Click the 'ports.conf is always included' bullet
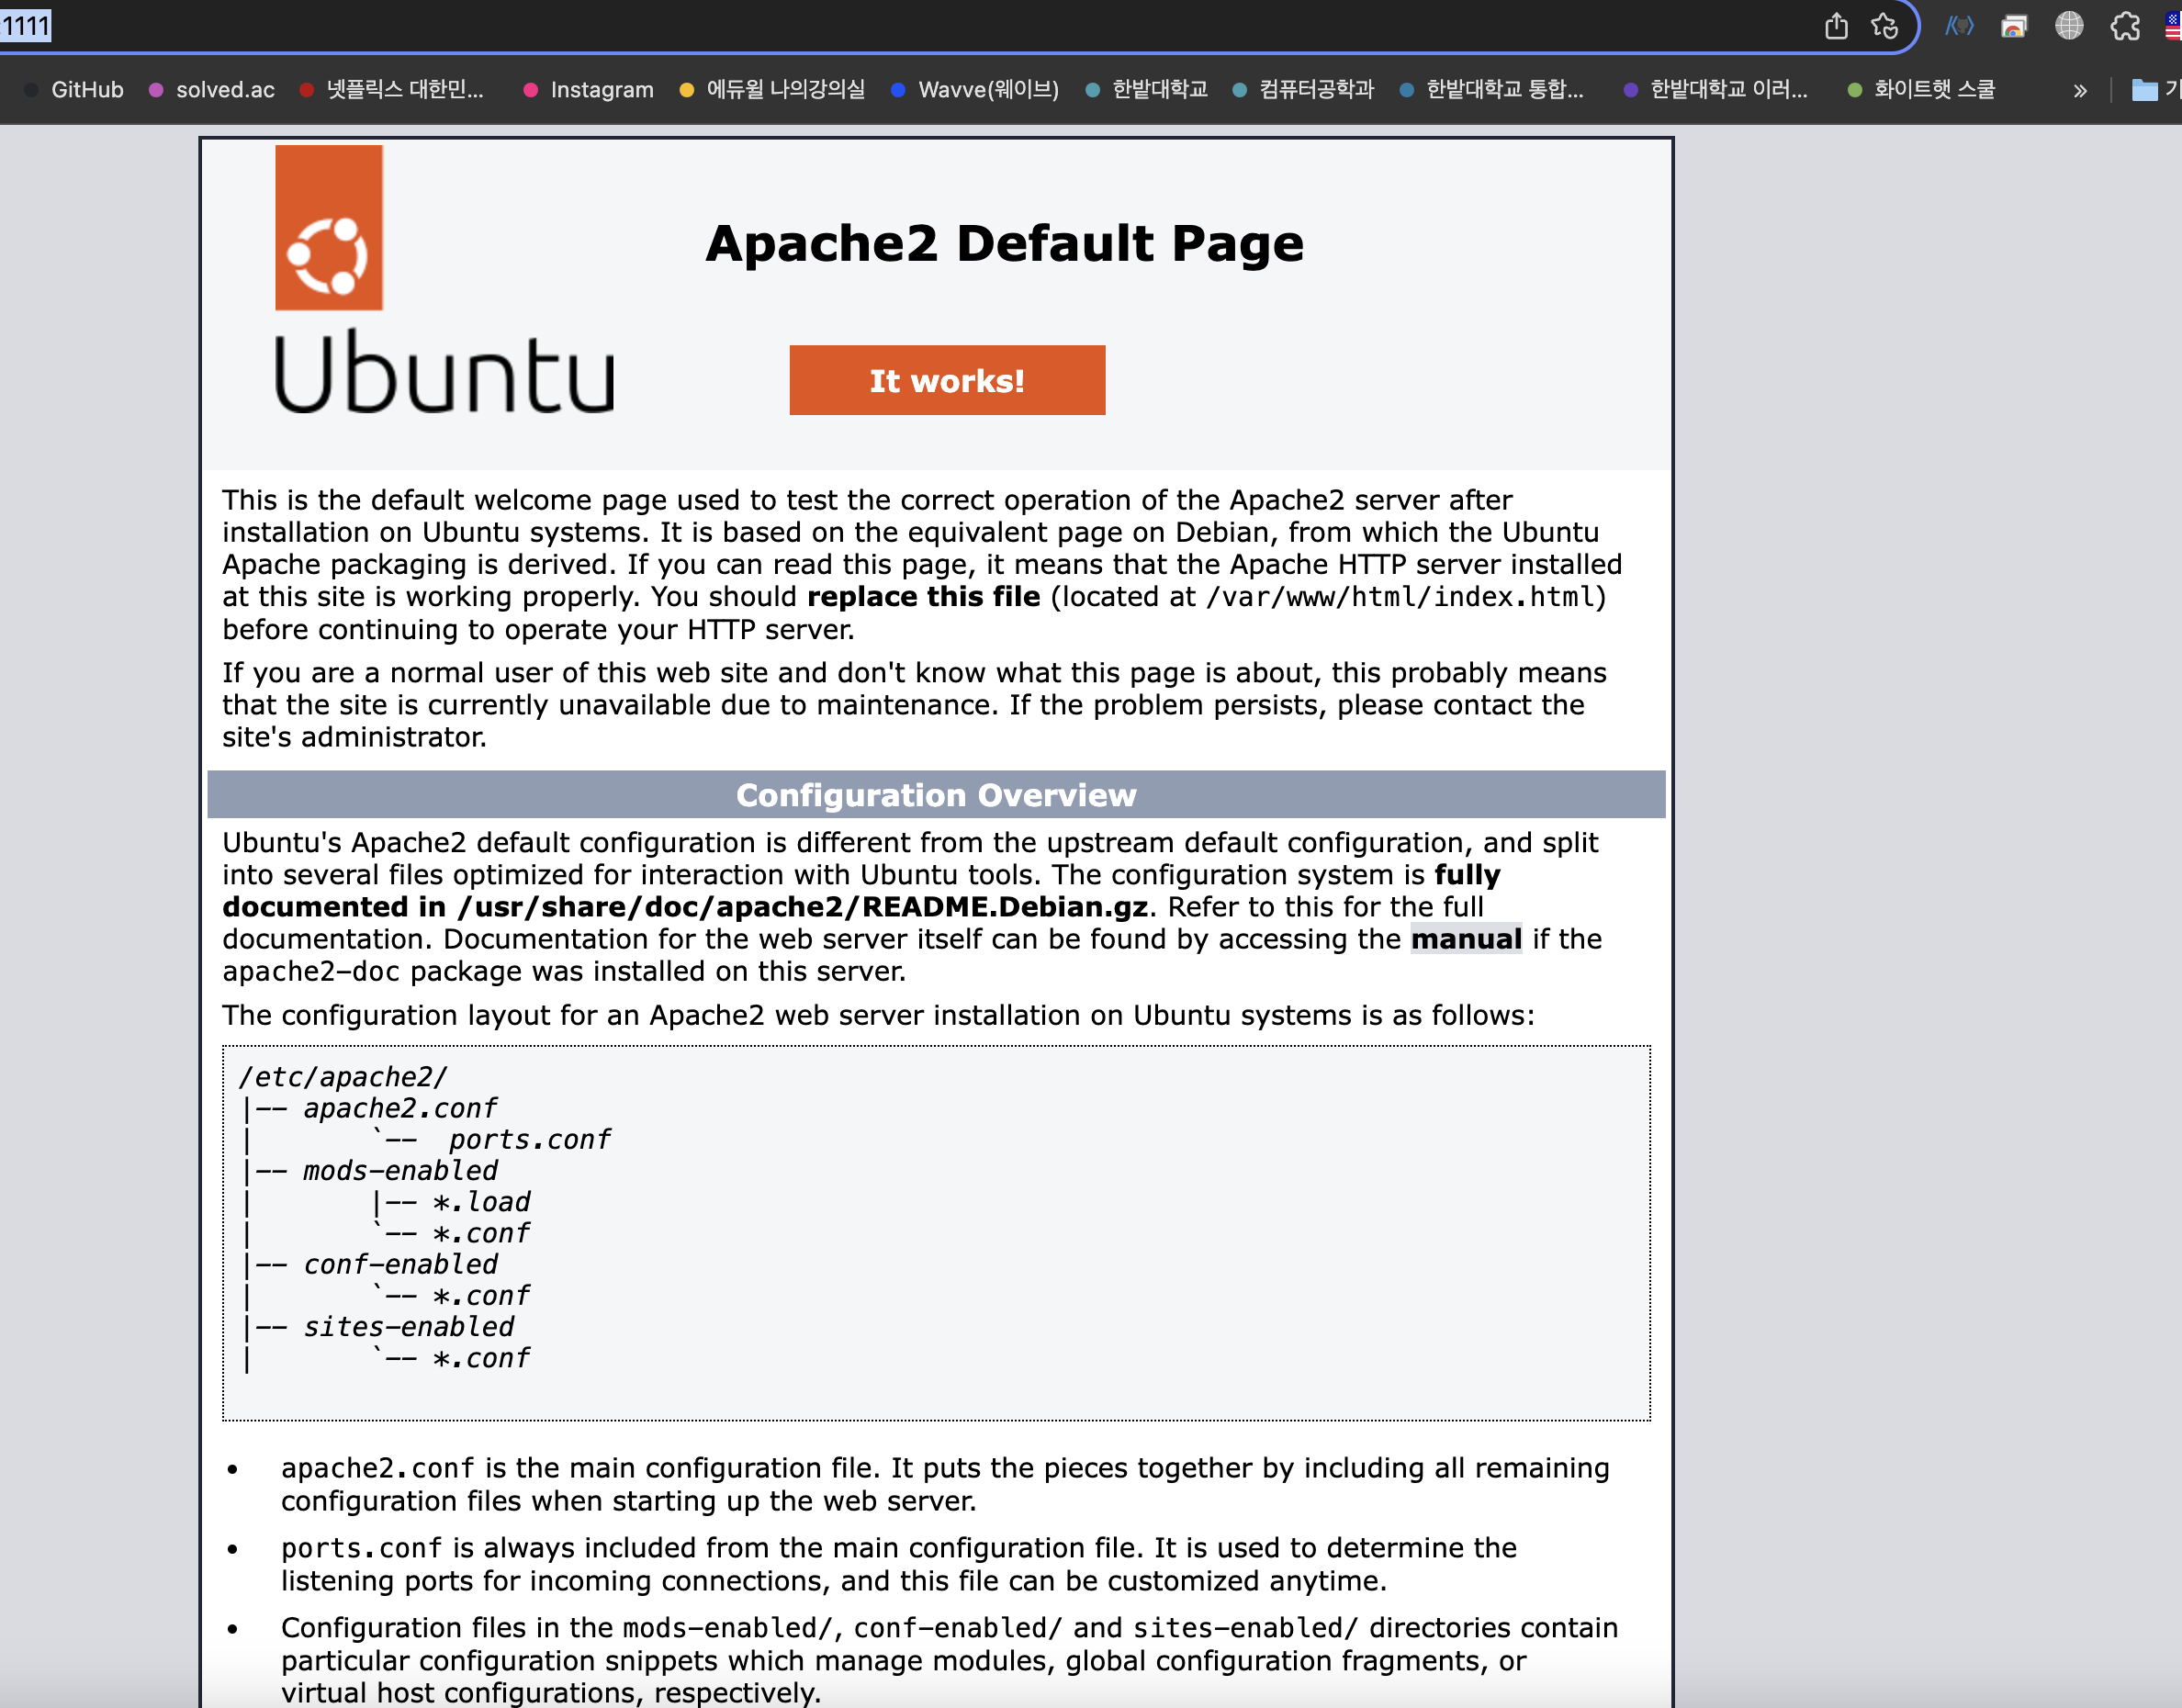Screen dimensions: 2182x1708 899,1564
